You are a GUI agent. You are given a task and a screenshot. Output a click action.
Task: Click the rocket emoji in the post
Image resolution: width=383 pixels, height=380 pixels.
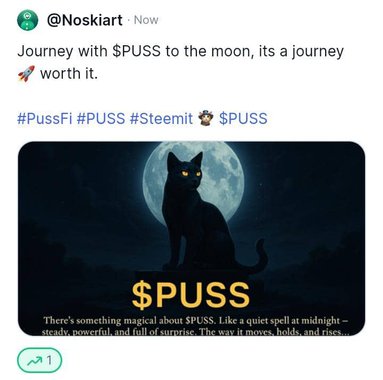[26, 73]
